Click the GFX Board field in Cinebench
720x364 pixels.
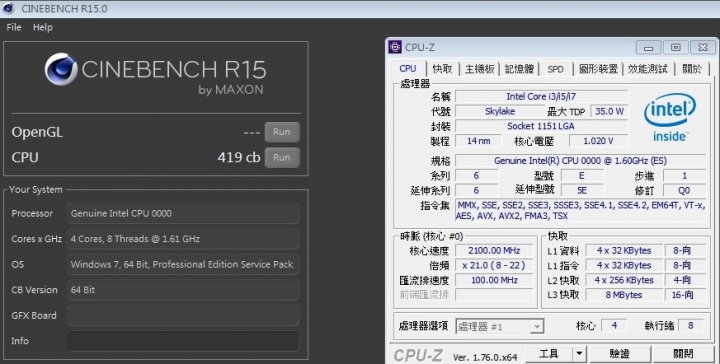[x=183, y=316]
